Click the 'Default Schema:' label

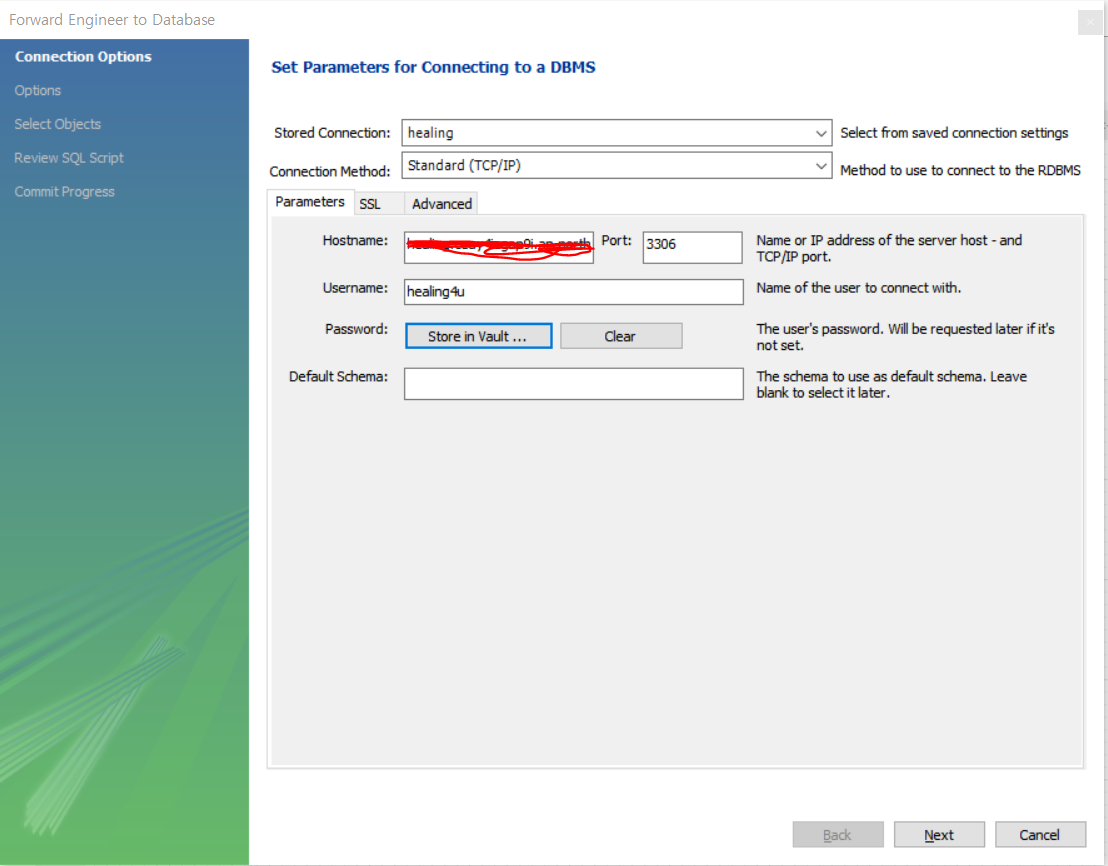pos(338,376)
